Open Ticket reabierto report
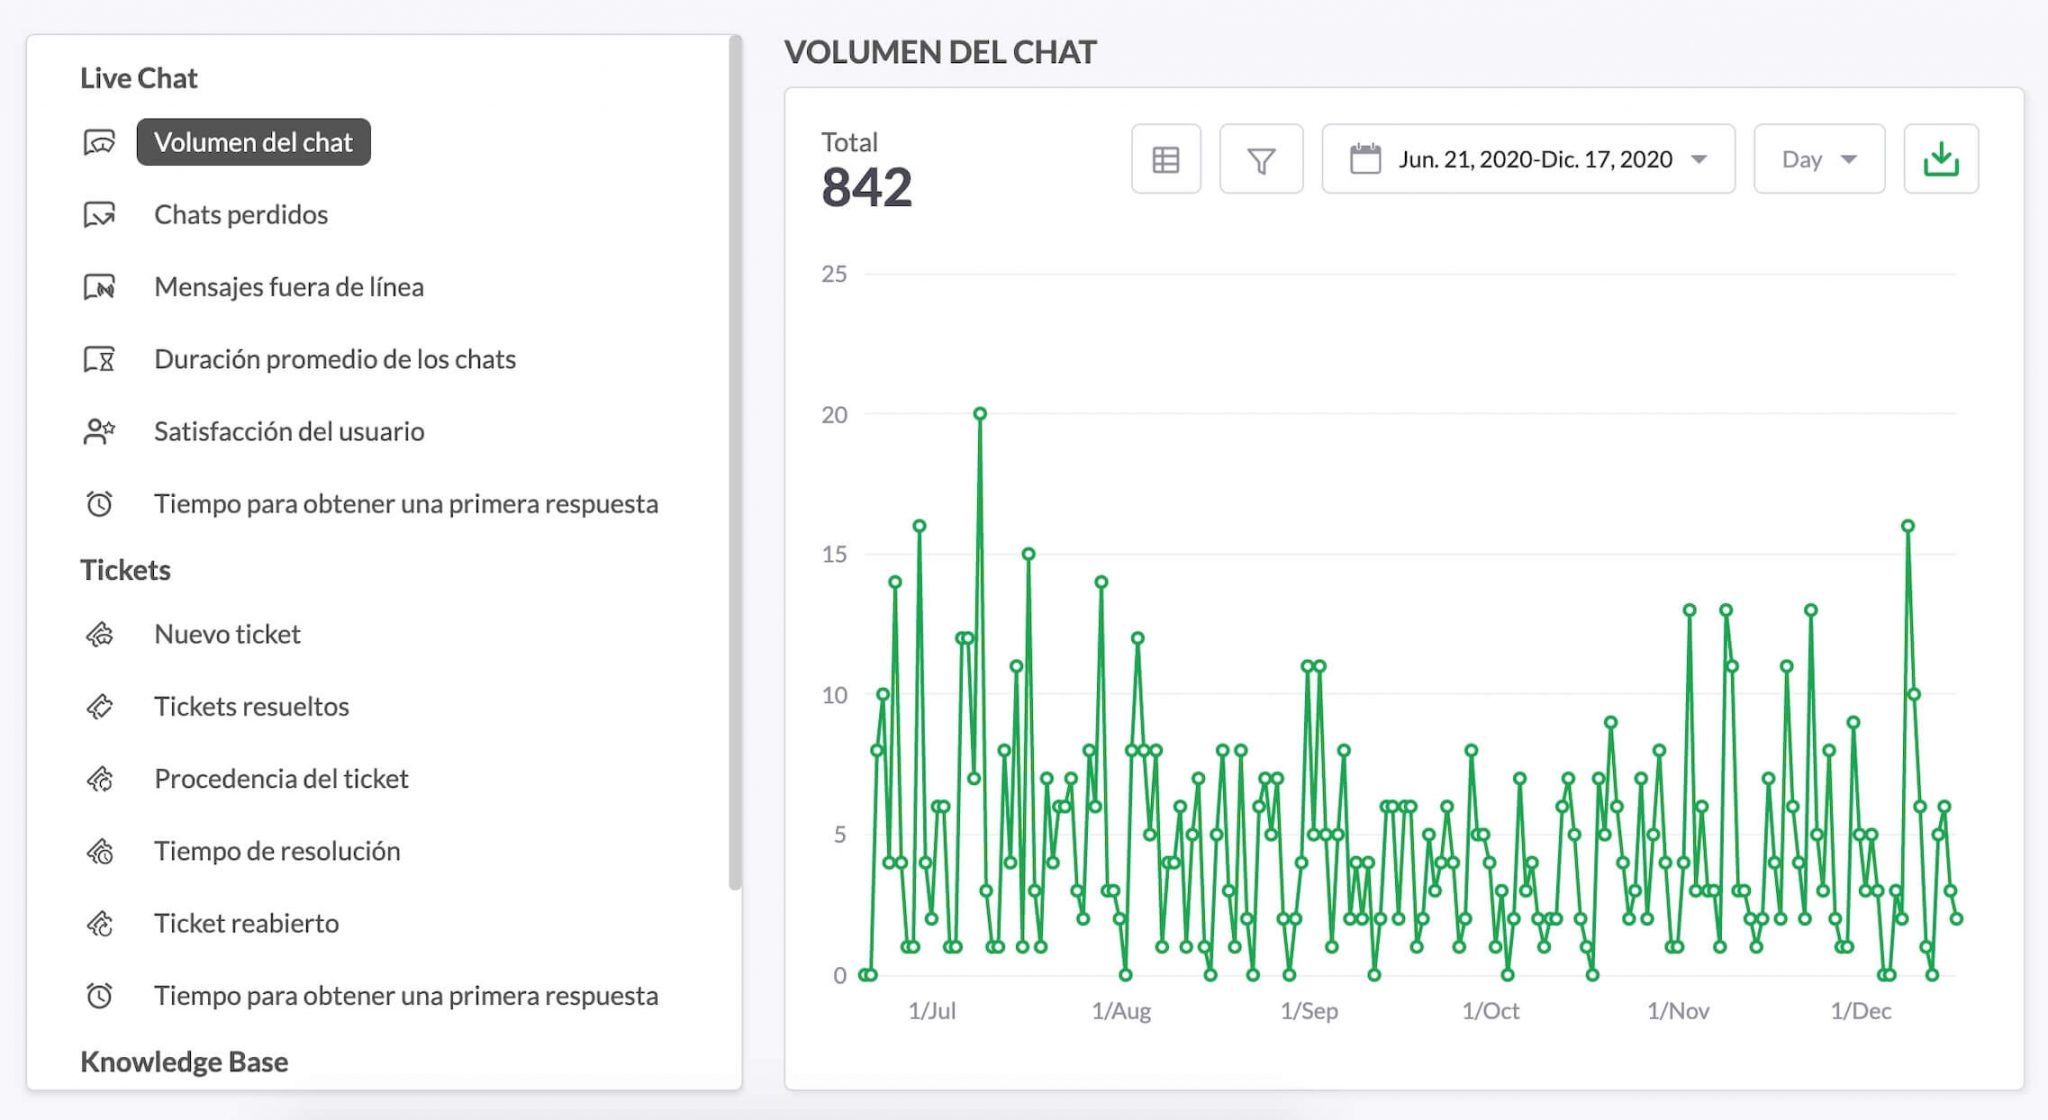 click(x=246, y=924)
